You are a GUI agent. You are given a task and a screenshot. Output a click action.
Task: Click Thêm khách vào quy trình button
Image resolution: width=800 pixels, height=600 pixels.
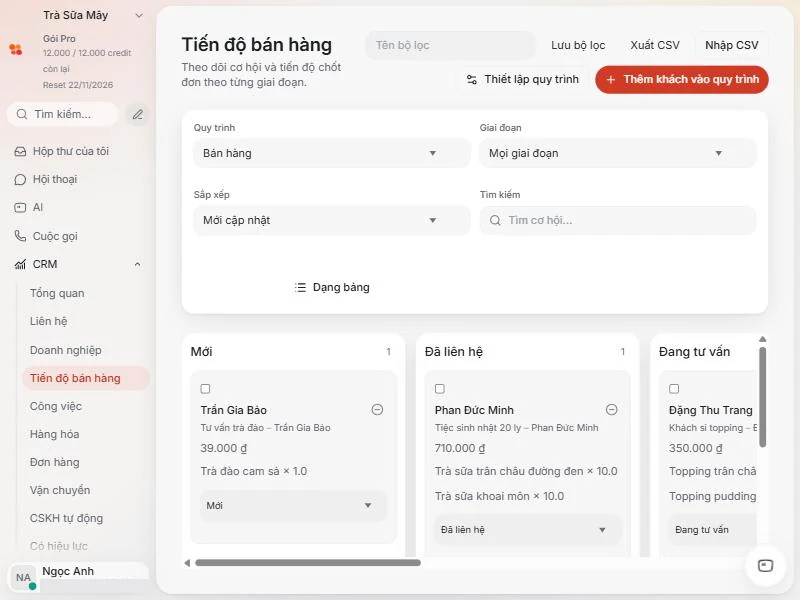point(682,80)
